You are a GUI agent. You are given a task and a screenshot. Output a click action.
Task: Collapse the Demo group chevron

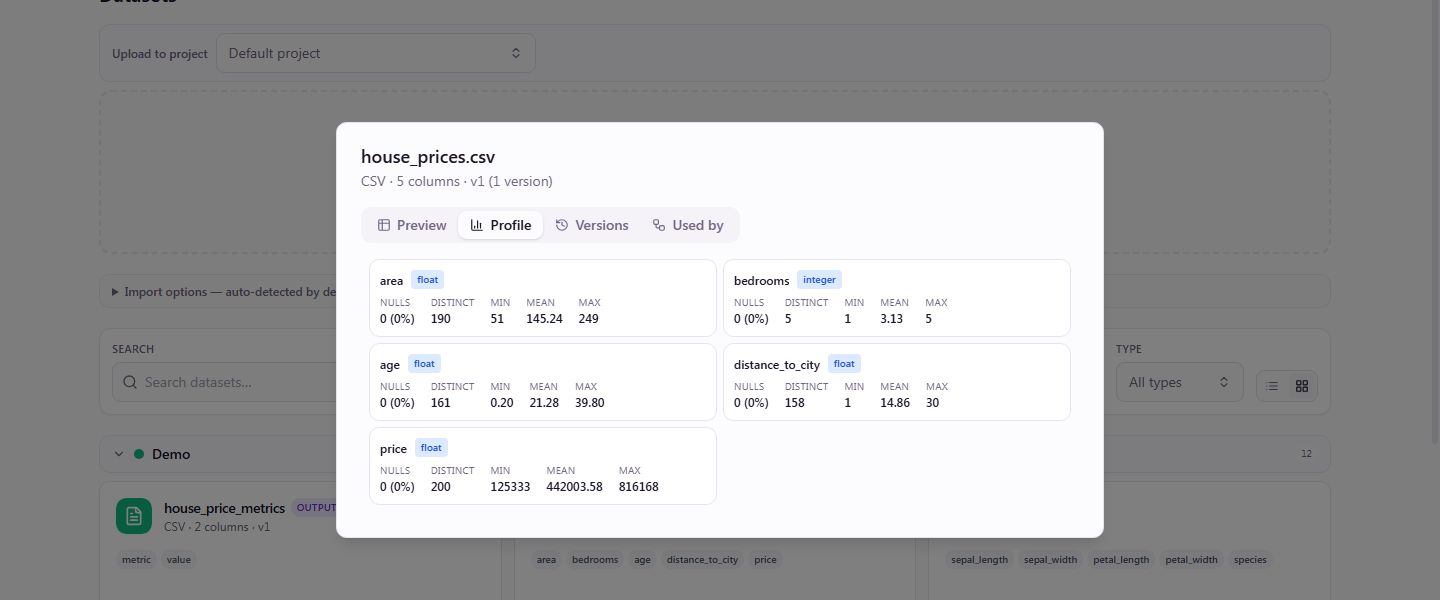point(119,454)
